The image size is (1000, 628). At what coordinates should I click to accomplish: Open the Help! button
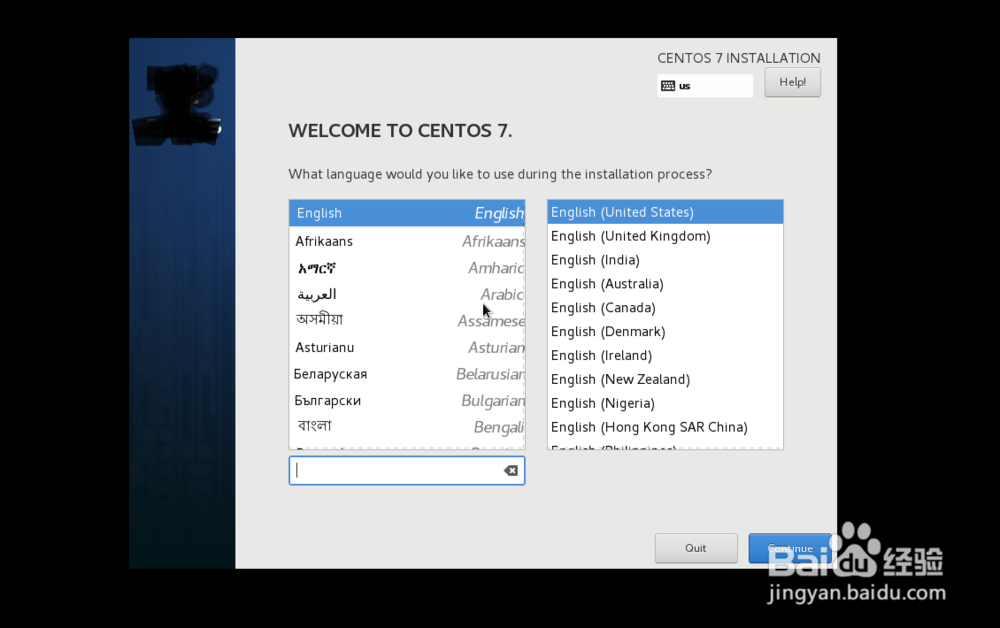coord(793,82)
